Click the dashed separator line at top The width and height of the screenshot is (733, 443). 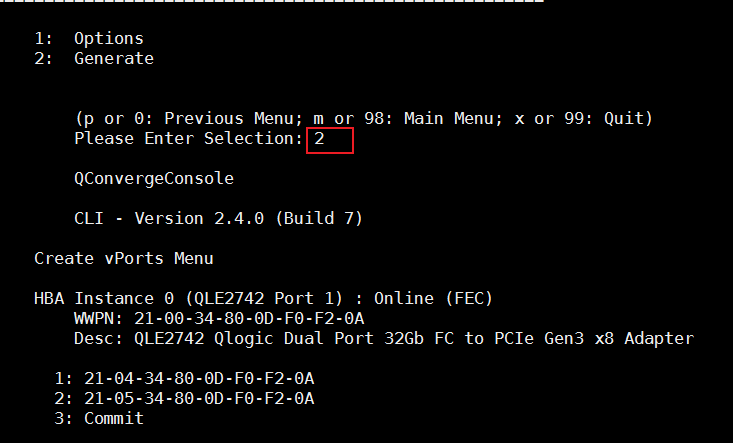[x=272, y=2]
